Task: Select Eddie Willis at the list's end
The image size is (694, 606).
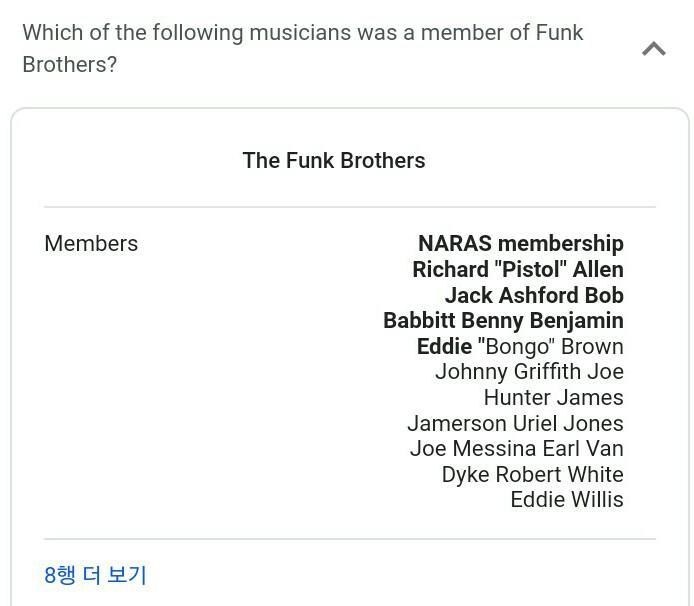Action: (566, 499)
